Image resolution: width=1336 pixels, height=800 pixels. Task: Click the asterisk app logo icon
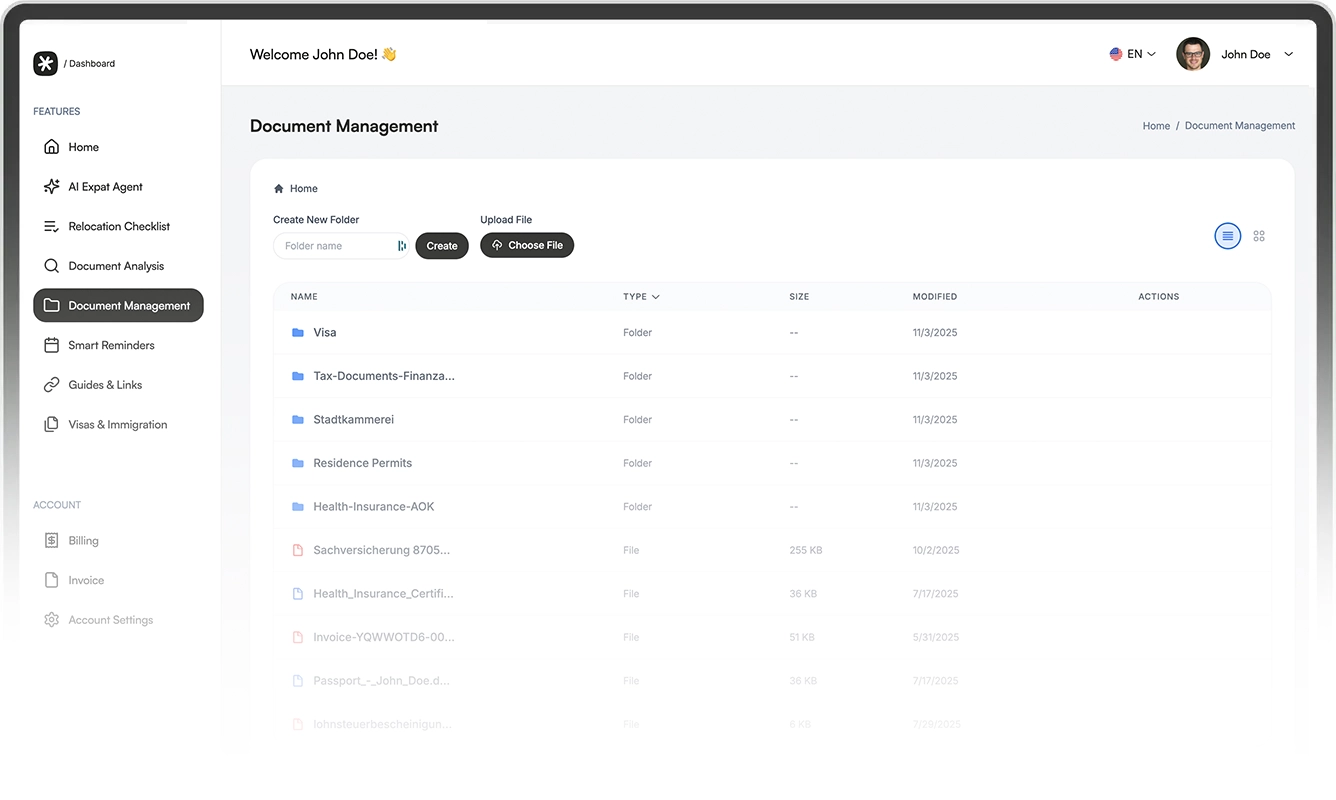tap(45, 63)
